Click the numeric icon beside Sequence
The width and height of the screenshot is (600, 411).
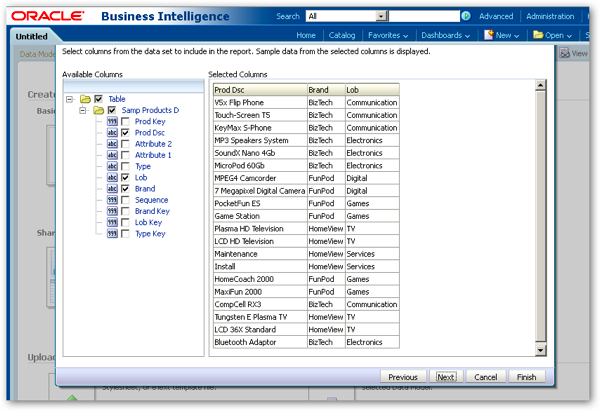[112, 200]
